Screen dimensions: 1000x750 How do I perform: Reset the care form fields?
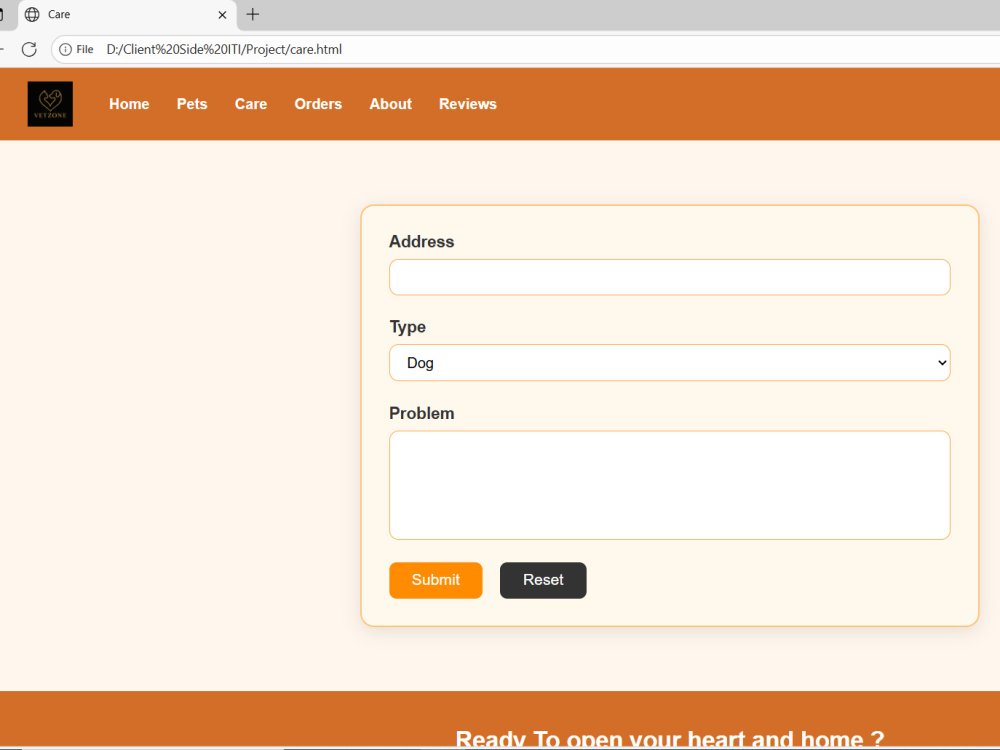543,580
